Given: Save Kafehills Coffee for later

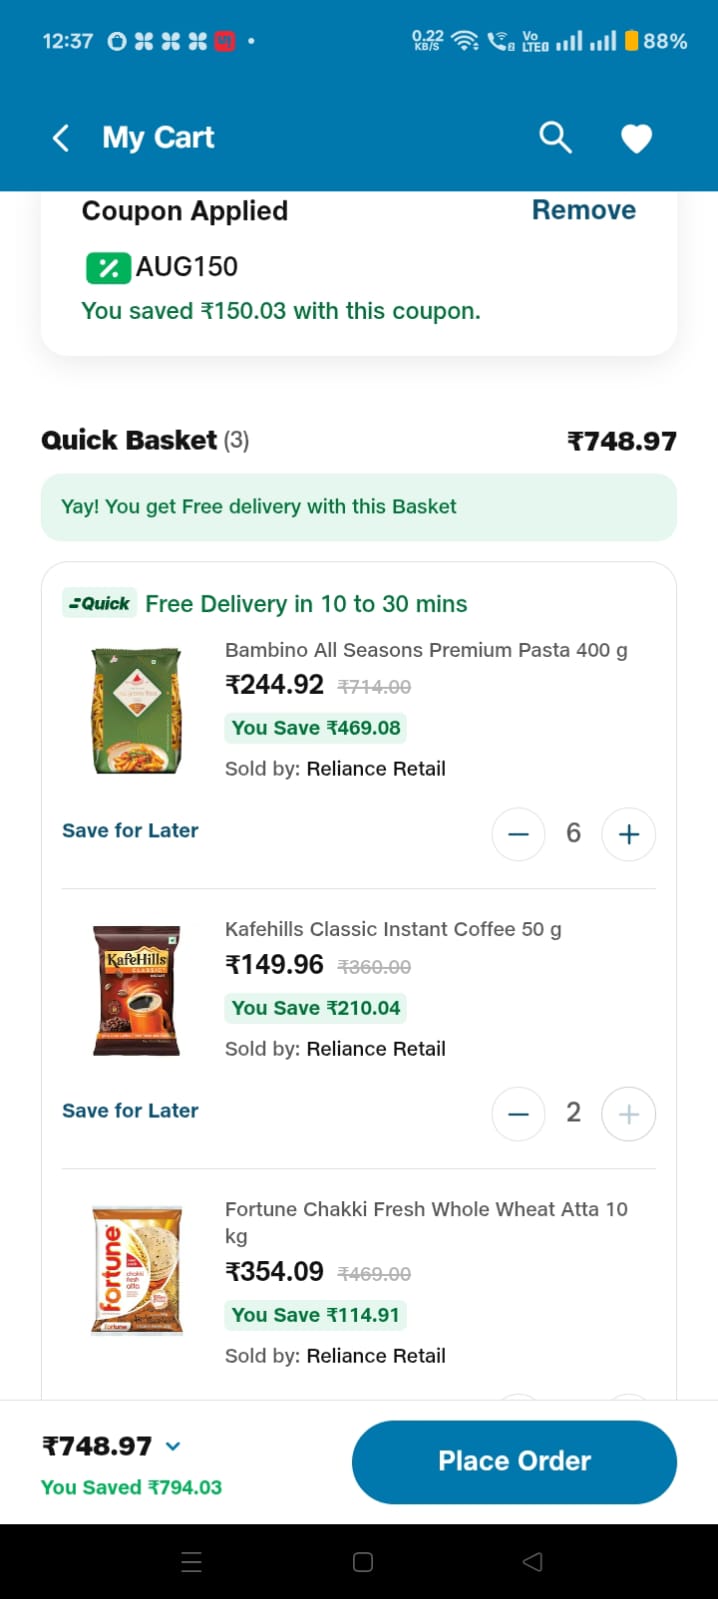Looking at the screenshot, I should tap(130, 1111).
